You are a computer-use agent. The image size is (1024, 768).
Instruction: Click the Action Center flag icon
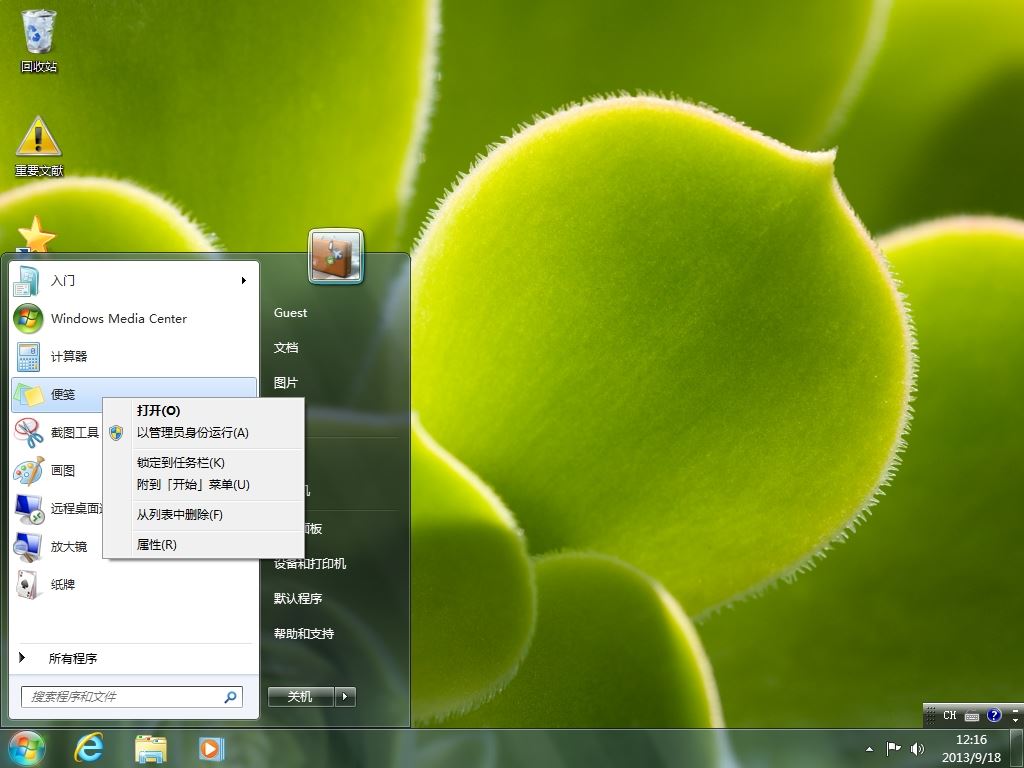click(893, 748)
